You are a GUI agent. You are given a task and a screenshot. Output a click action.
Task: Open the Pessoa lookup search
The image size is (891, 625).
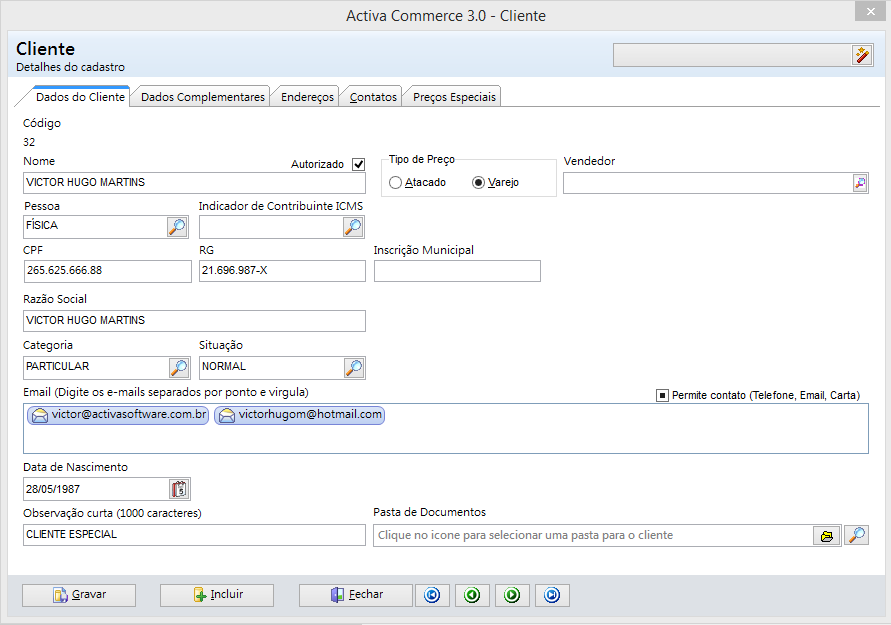click(x=177, y=227)
